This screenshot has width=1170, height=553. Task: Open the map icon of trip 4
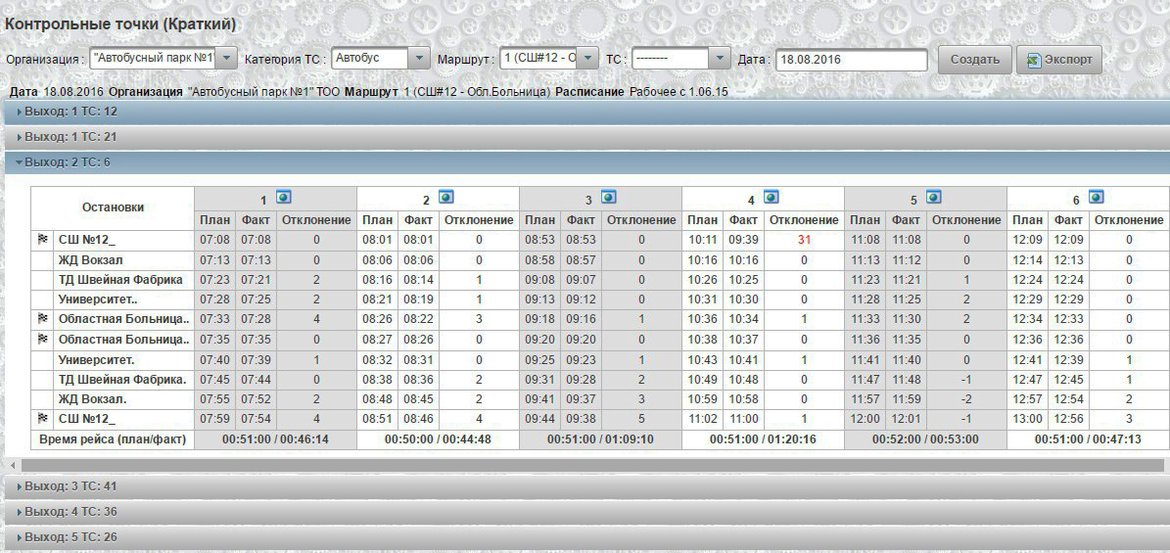771,197
